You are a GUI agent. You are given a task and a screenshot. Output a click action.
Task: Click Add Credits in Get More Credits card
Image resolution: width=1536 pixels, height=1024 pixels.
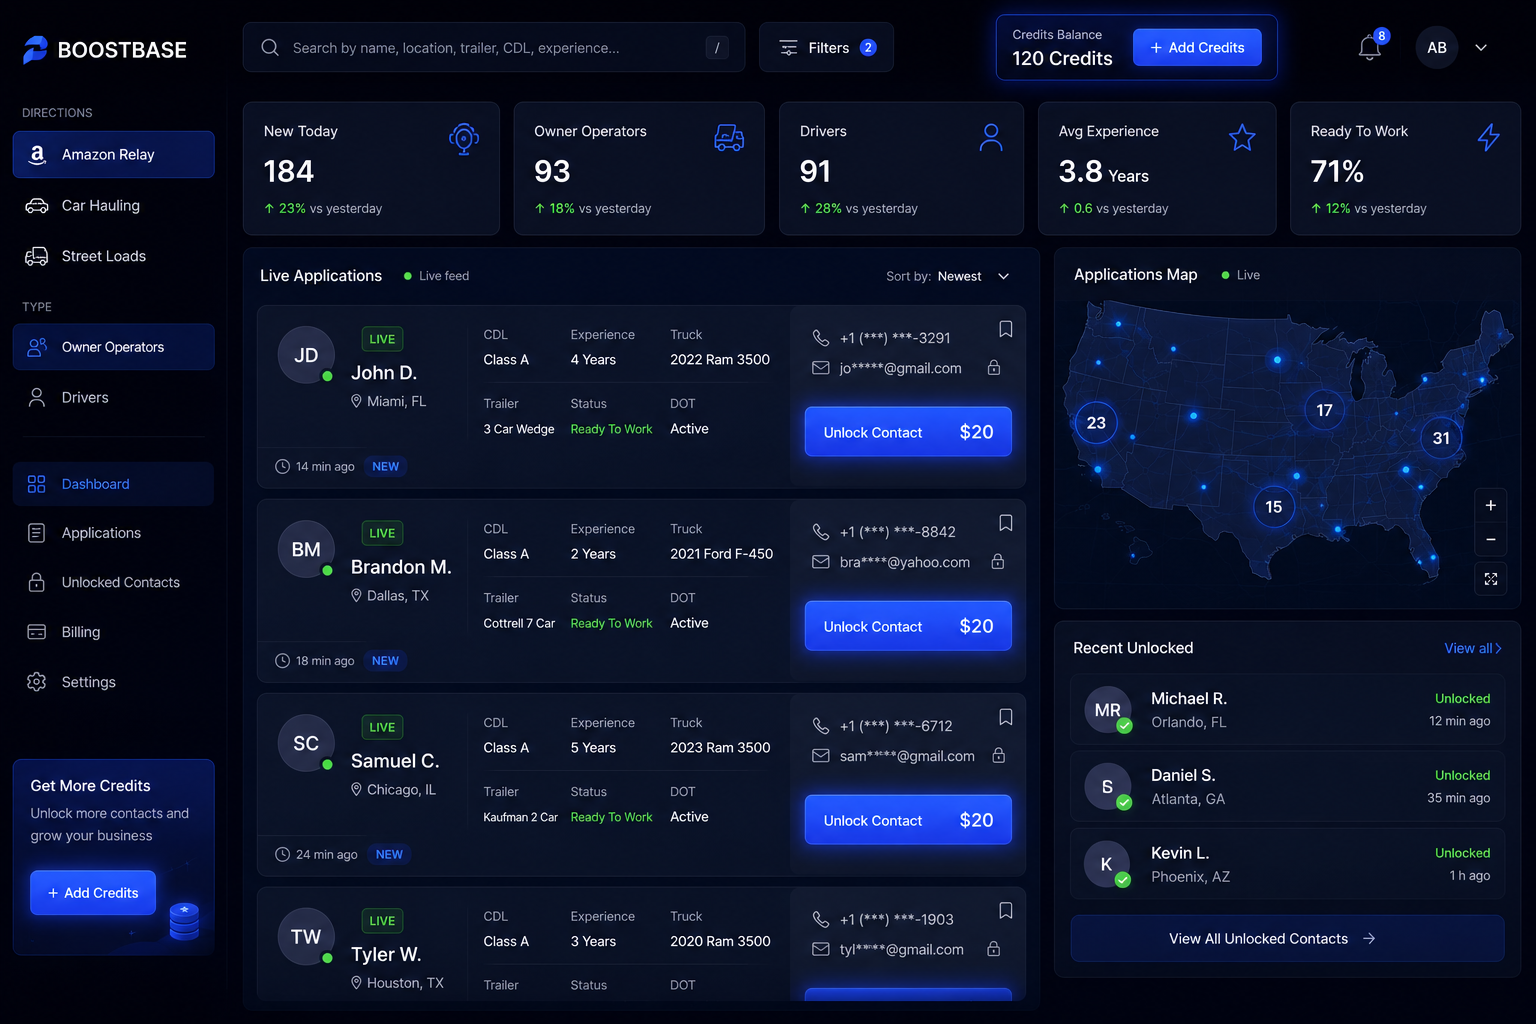93,893
